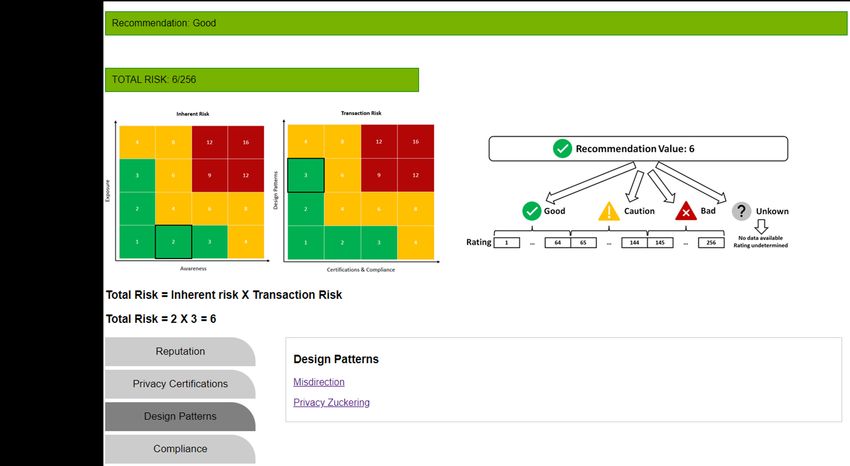The image size is (850, 466).
Task: Click the green checkmark beside Recommendation Value
Action: click(562, 148)
